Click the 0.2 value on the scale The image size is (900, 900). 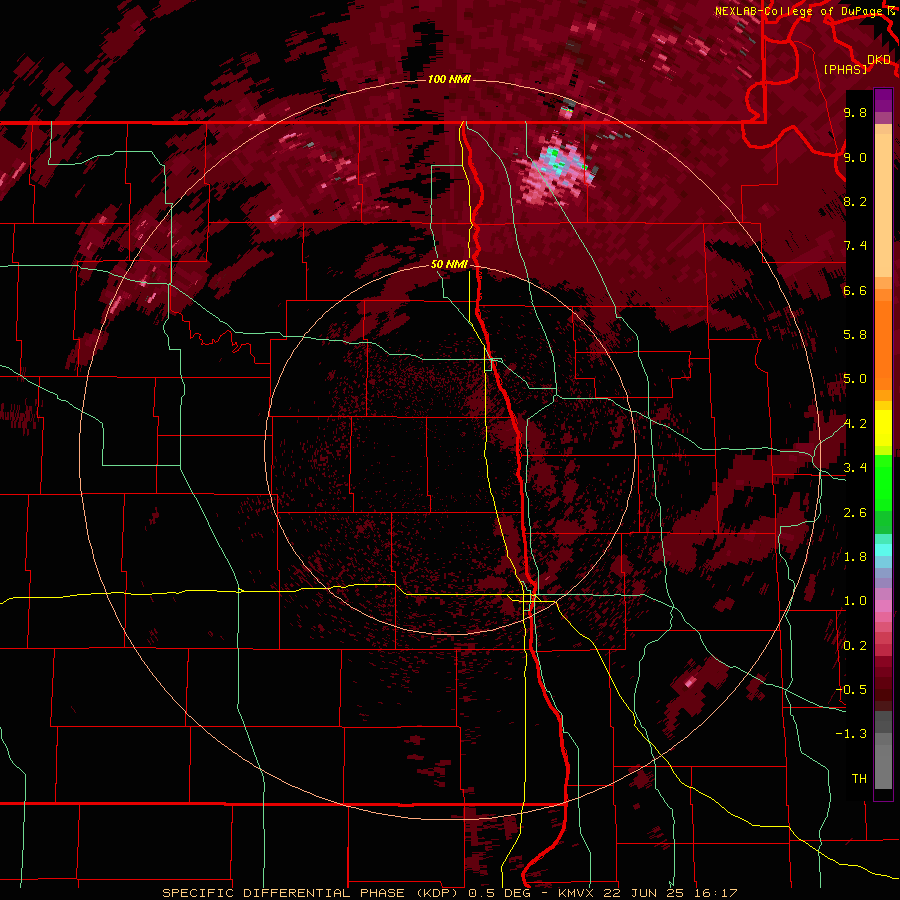855,646
